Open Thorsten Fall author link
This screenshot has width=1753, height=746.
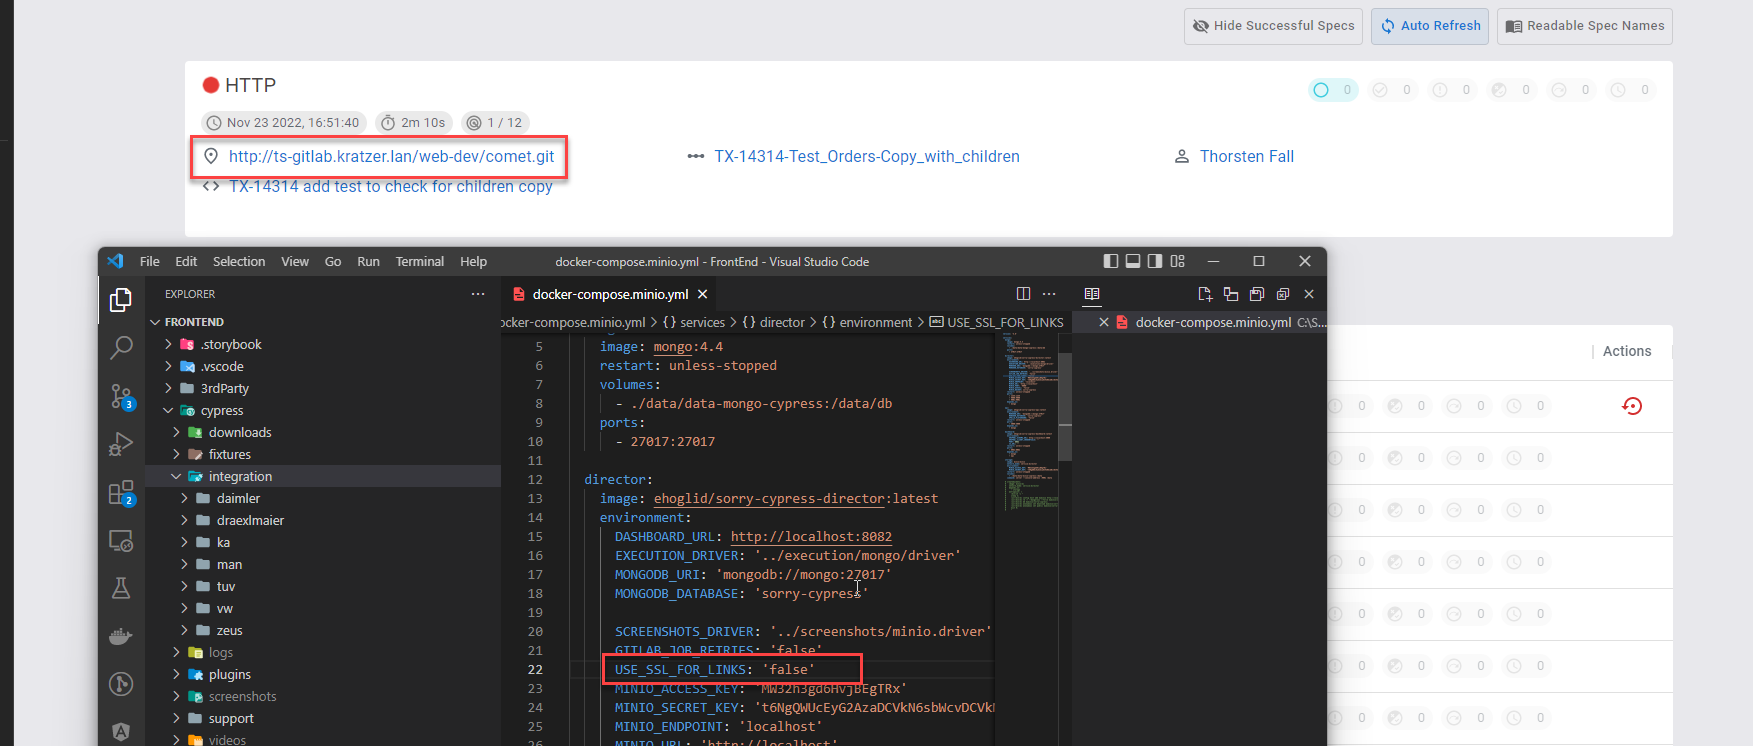(x=1247, y=156)
